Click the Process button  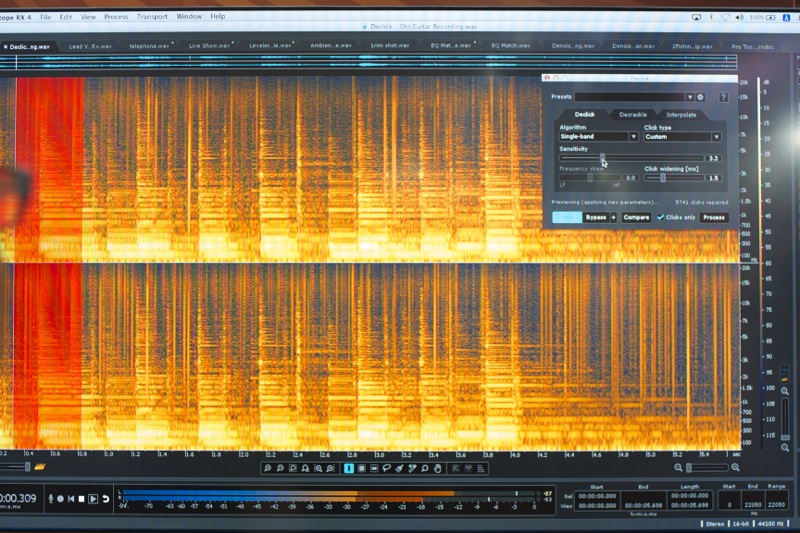pyautogui.click(x=714, y=217)
